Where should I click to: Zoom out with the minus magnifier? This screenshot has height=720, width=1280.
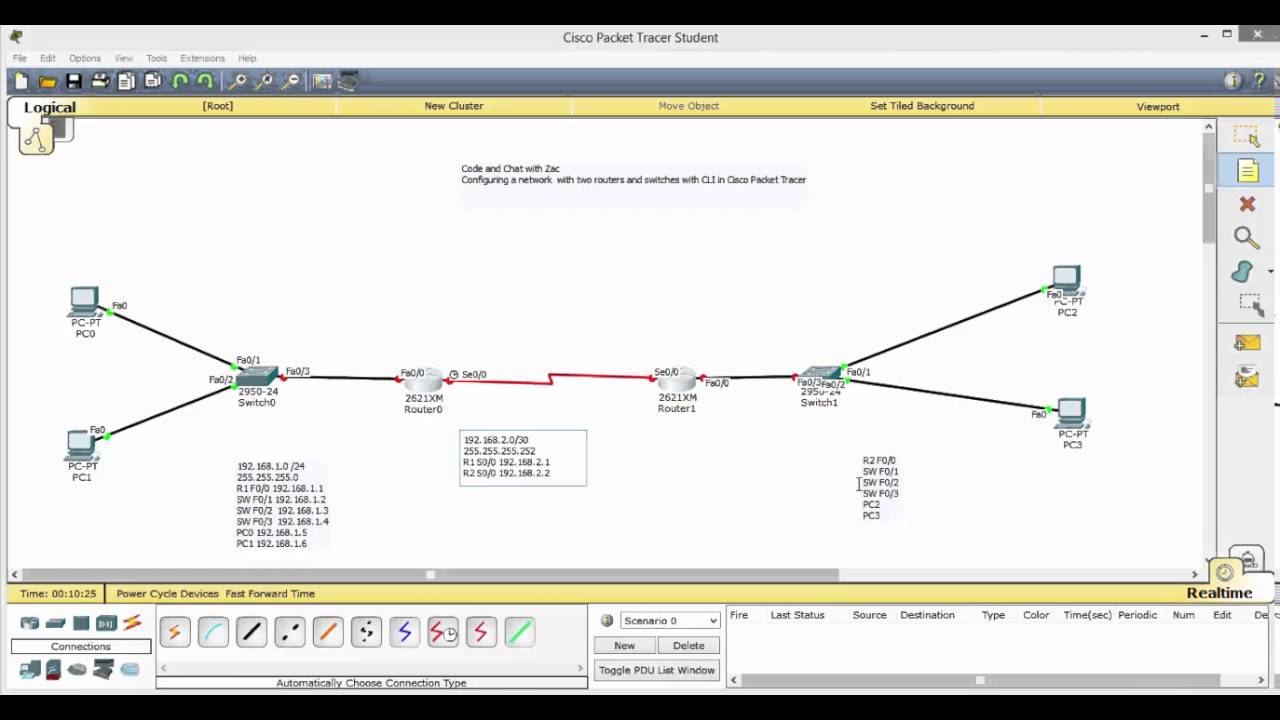point(290,81)
